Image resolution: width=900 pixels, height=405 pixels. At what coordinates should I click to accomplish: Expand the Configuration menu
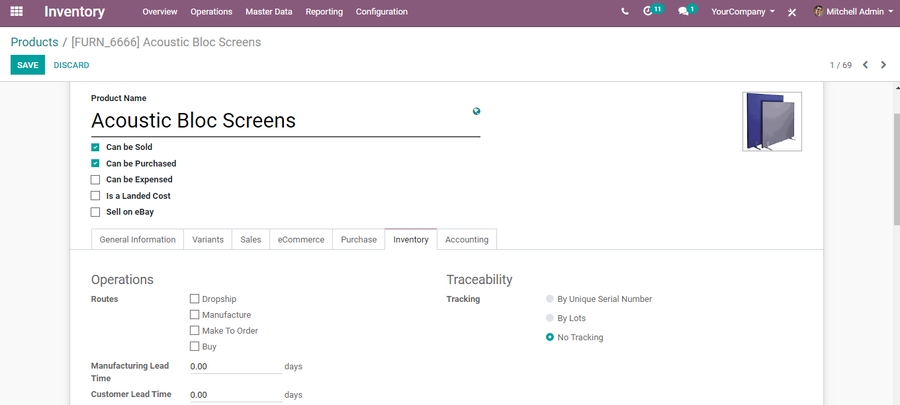(x=381, y=12)
